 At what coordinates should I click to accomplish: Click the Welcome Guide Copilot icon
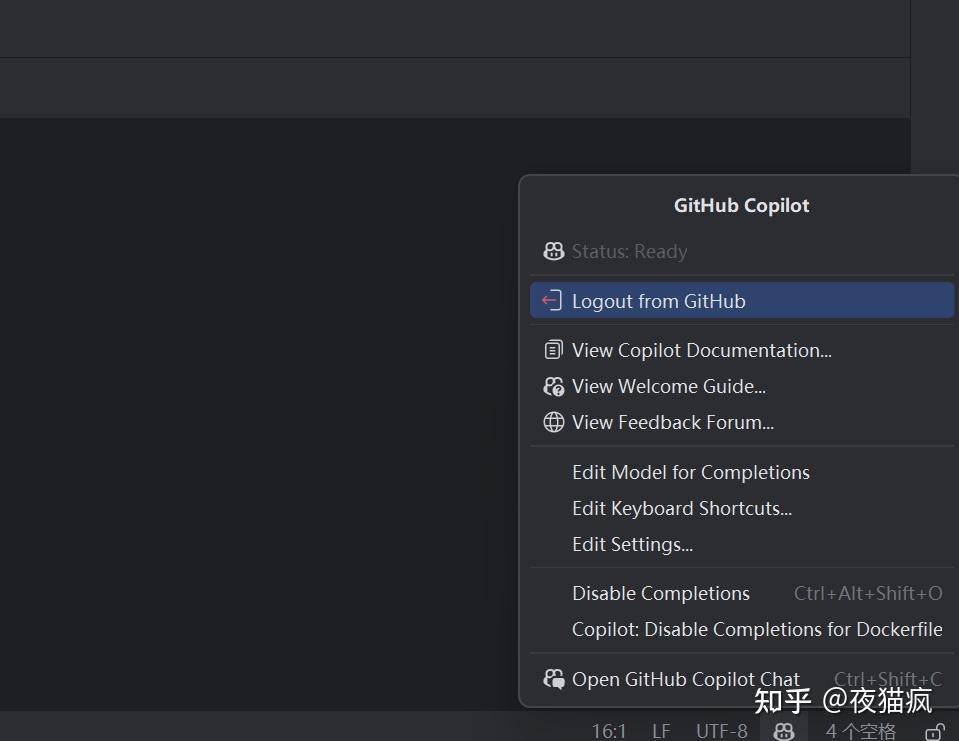pyautogui.click(x=554, y=386)
